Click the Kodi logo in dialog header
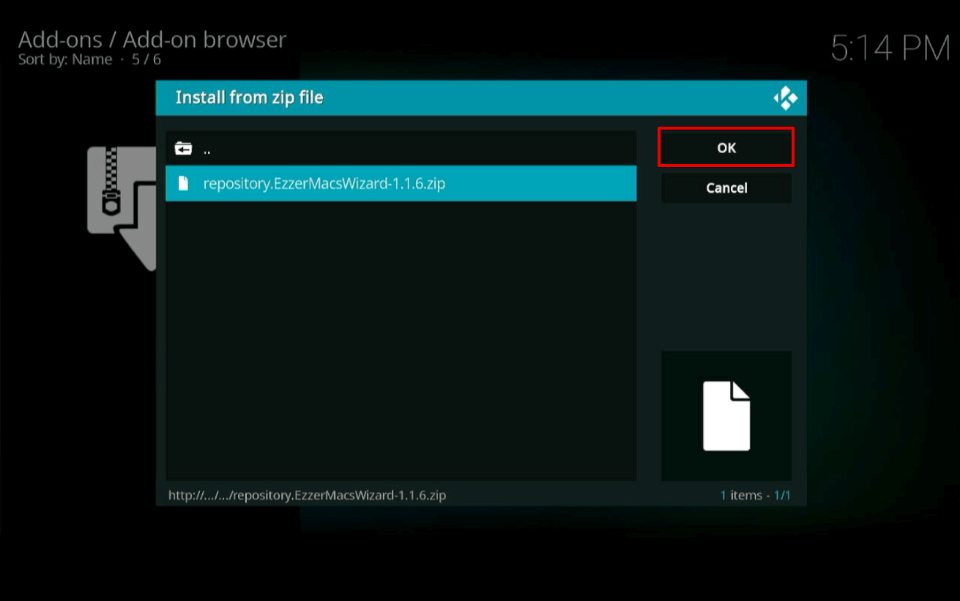Screen dimensions: 960x601 pyautogui.click(x=785, y=98)
